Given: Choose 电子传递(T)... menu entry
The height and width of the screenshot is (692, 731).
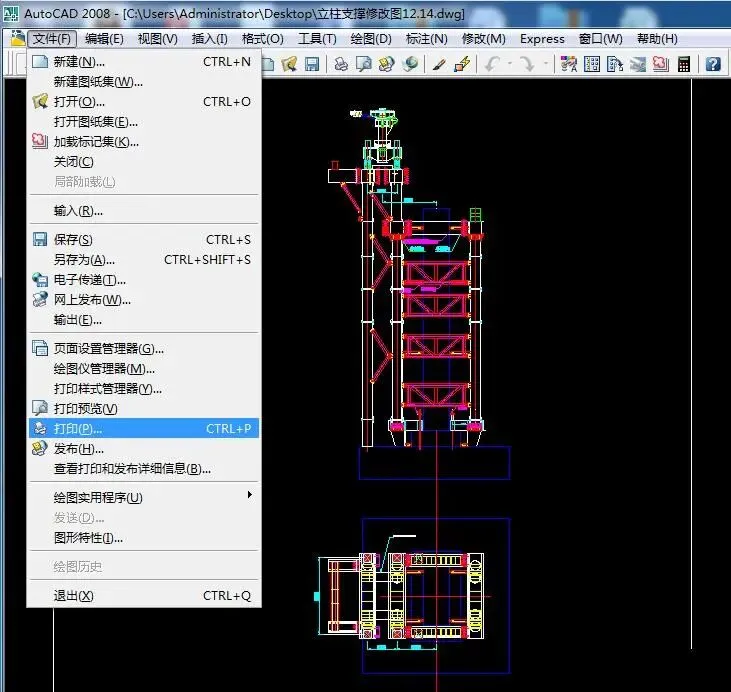Looking at the screenshot, I should click(144, 280).
